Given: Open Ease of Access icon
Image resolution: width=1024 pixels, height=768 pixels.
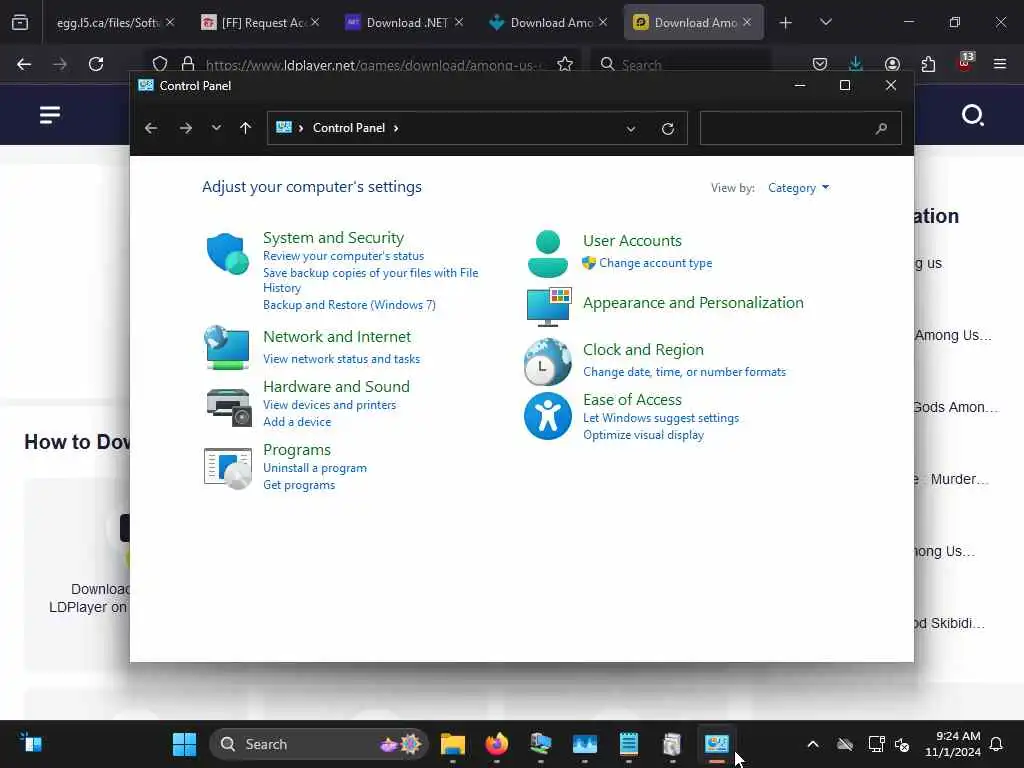Looking at the screenshot, I should tap(547, 416).
